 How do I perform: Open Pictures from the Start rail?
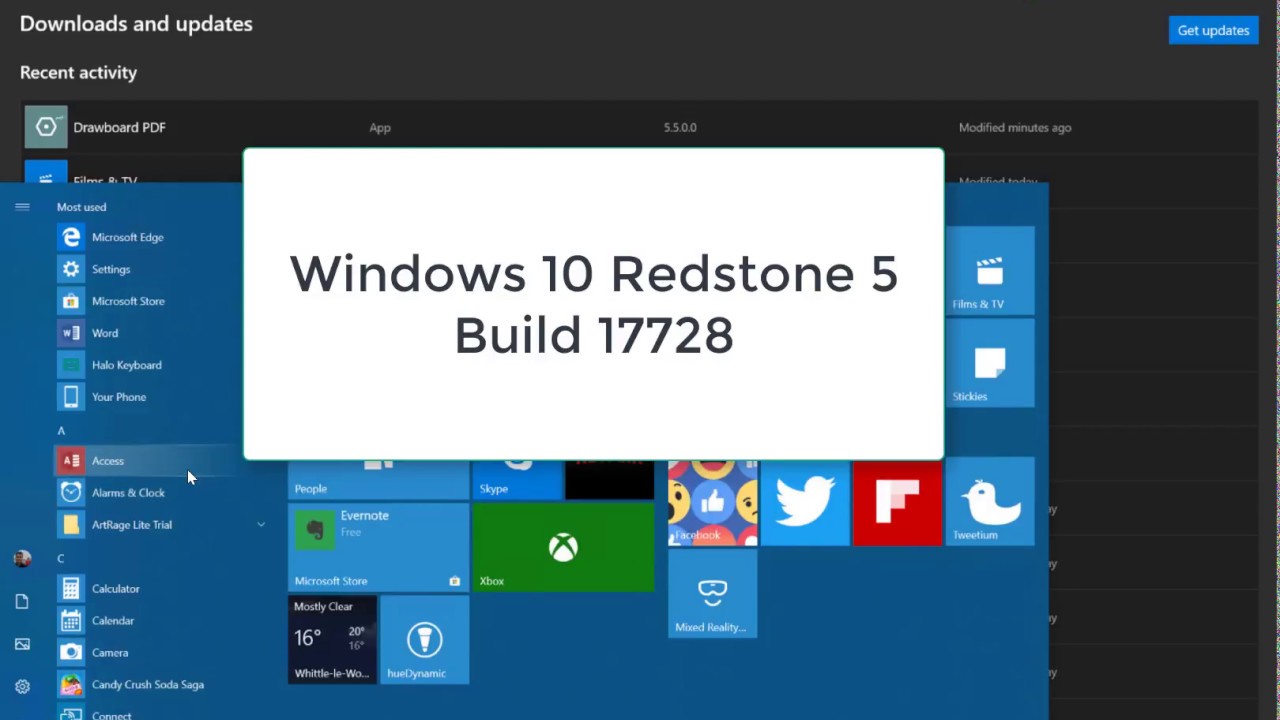[x=22, y=644]
